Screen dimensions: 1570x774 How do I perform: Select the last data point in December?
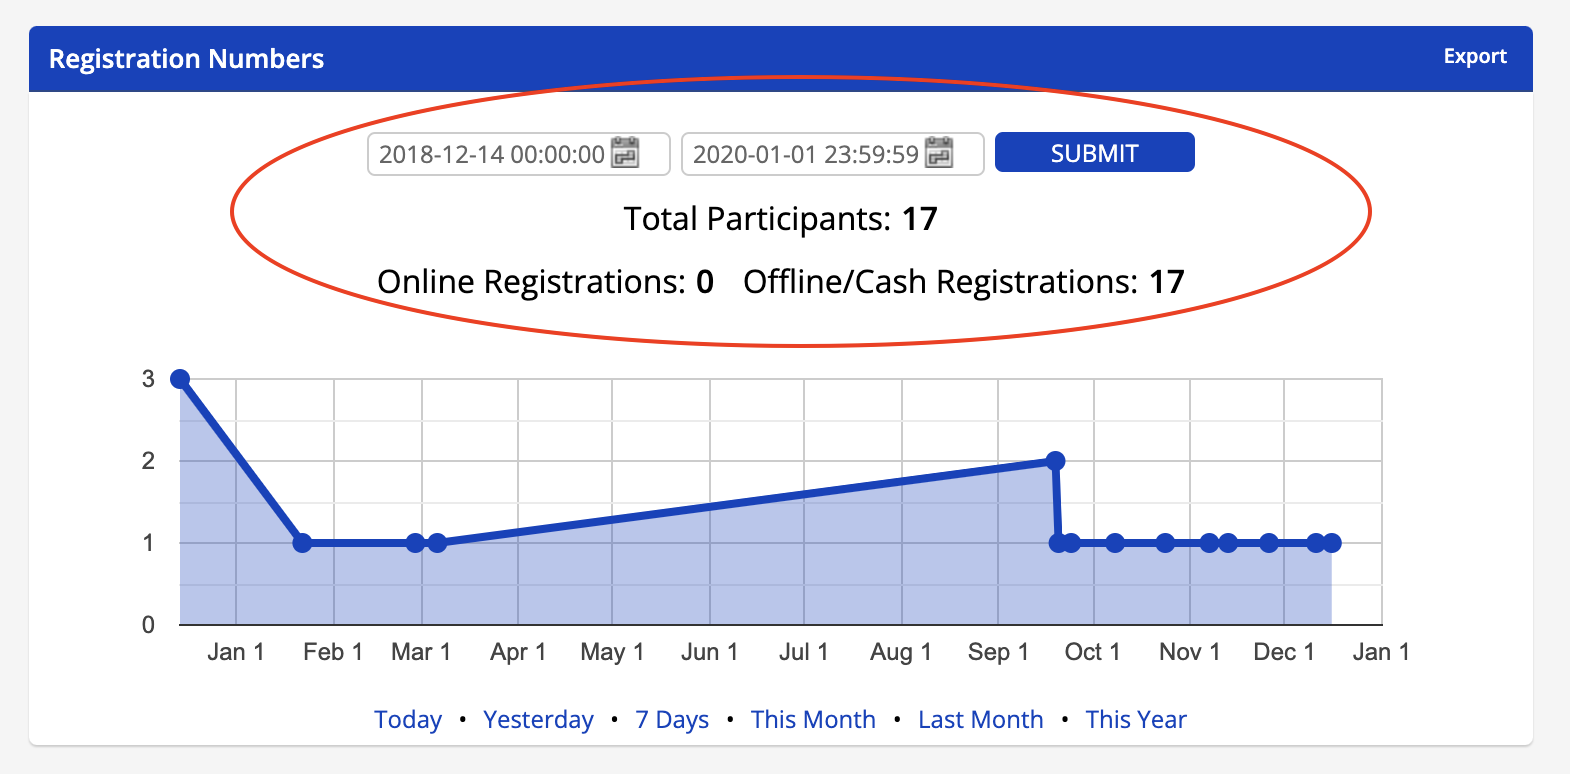pyautogui.click(x=1332, y=543)
